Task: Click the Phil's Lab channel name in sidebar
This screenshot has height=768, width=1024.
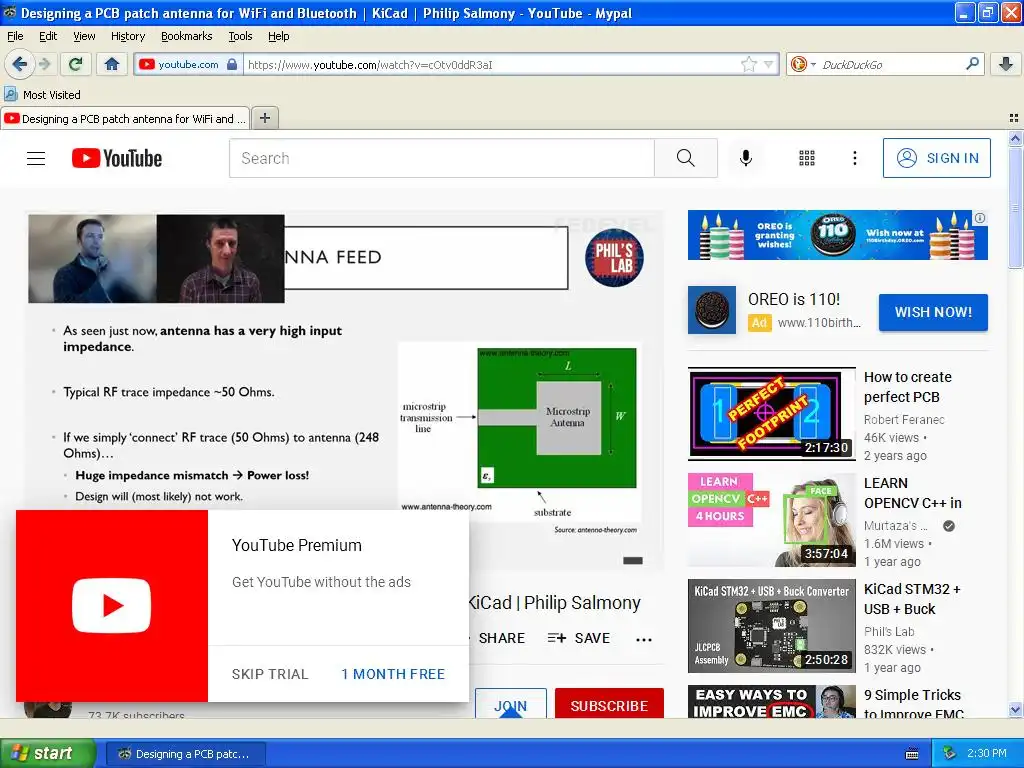Action: click(x=889, y=632)
